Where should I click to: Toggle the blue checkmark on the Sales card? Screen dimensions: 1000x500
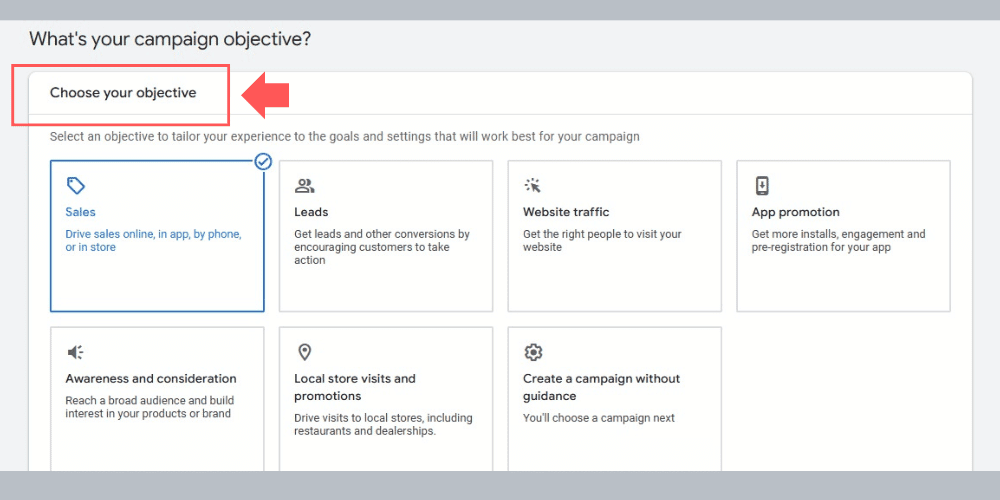[x=263, y=161]
